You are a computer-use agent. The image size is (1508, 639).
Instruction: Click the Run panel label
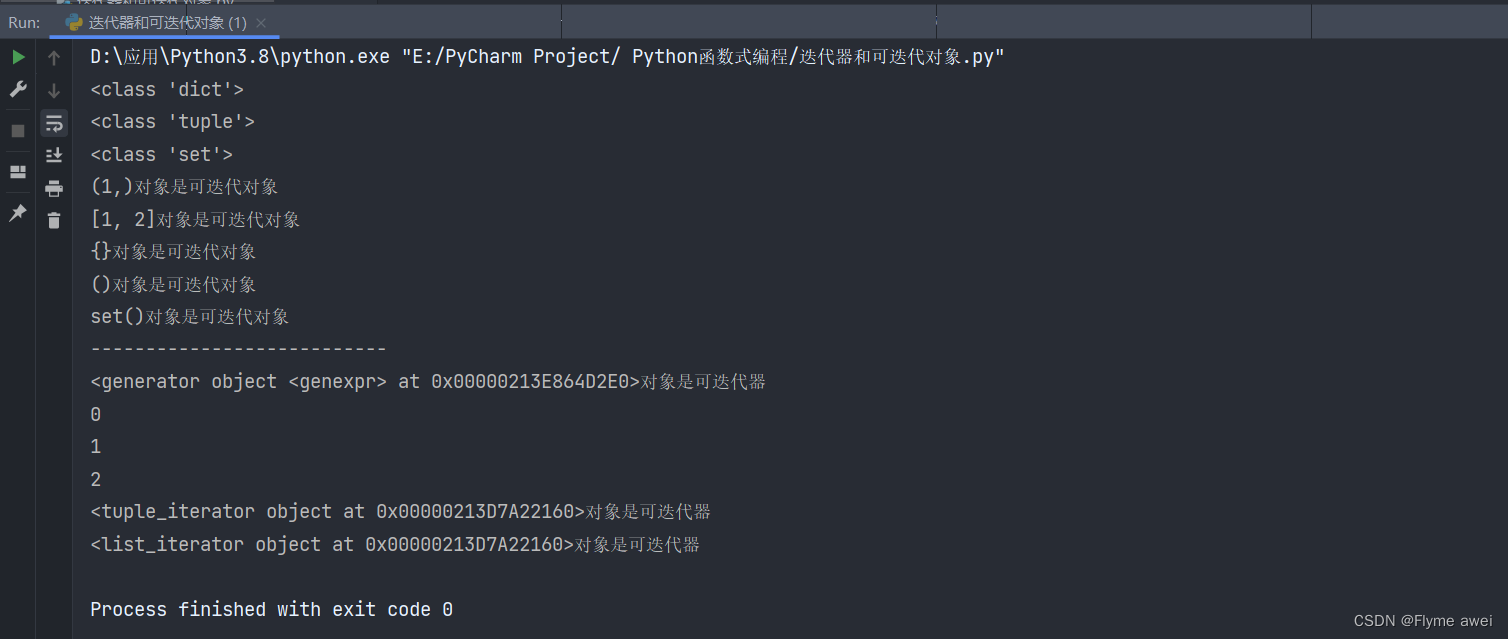click(24, 22)
